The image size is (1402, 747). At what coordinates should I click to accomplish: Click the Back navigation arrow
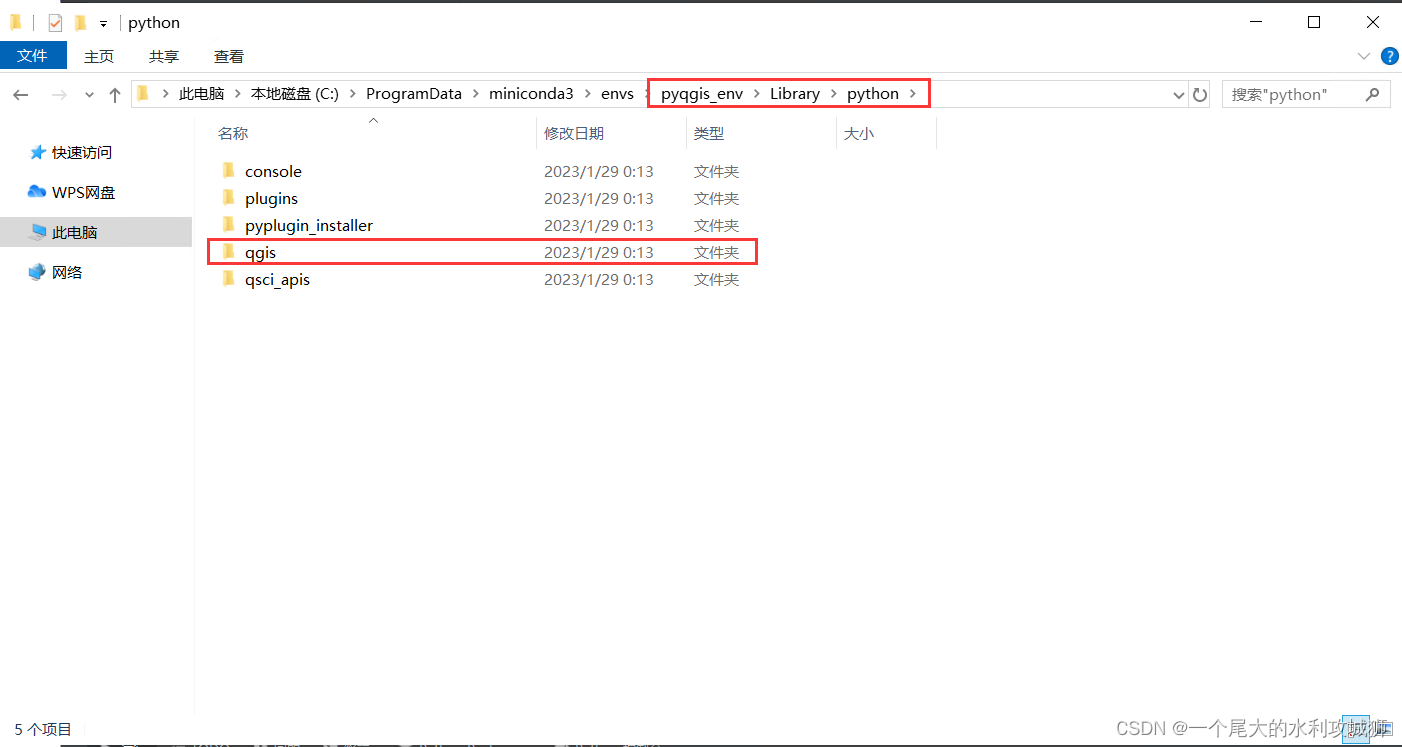click(x=20, y=94)
